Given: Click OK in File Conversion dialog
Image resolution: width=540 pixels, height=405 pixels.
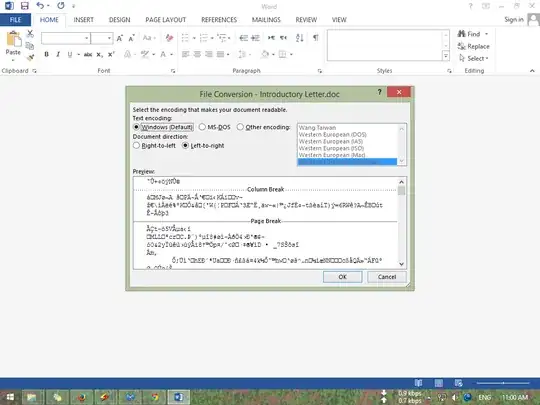Looking at the screenshot, I should (x=342, y=277).
